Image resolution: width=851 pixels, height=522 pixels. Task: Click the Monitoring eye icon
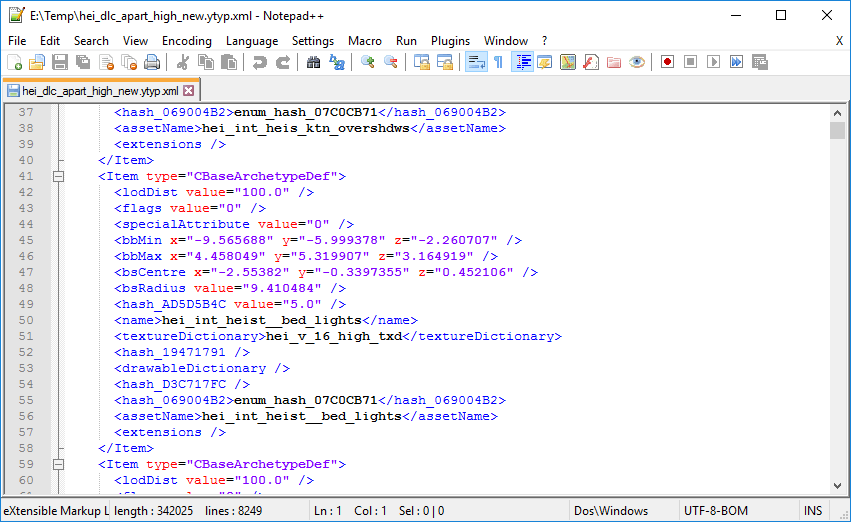637,62
